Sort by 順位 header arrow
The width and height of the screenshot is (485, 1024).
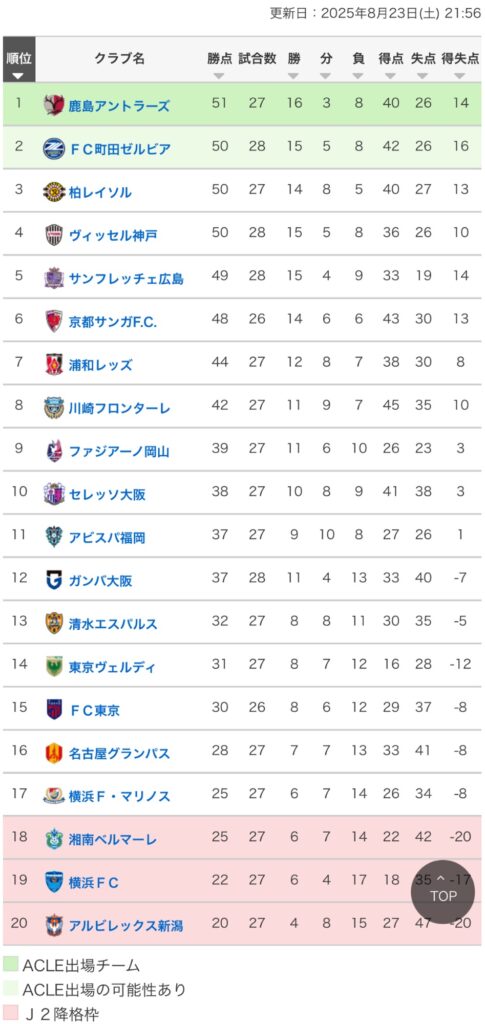click(18, 76)
